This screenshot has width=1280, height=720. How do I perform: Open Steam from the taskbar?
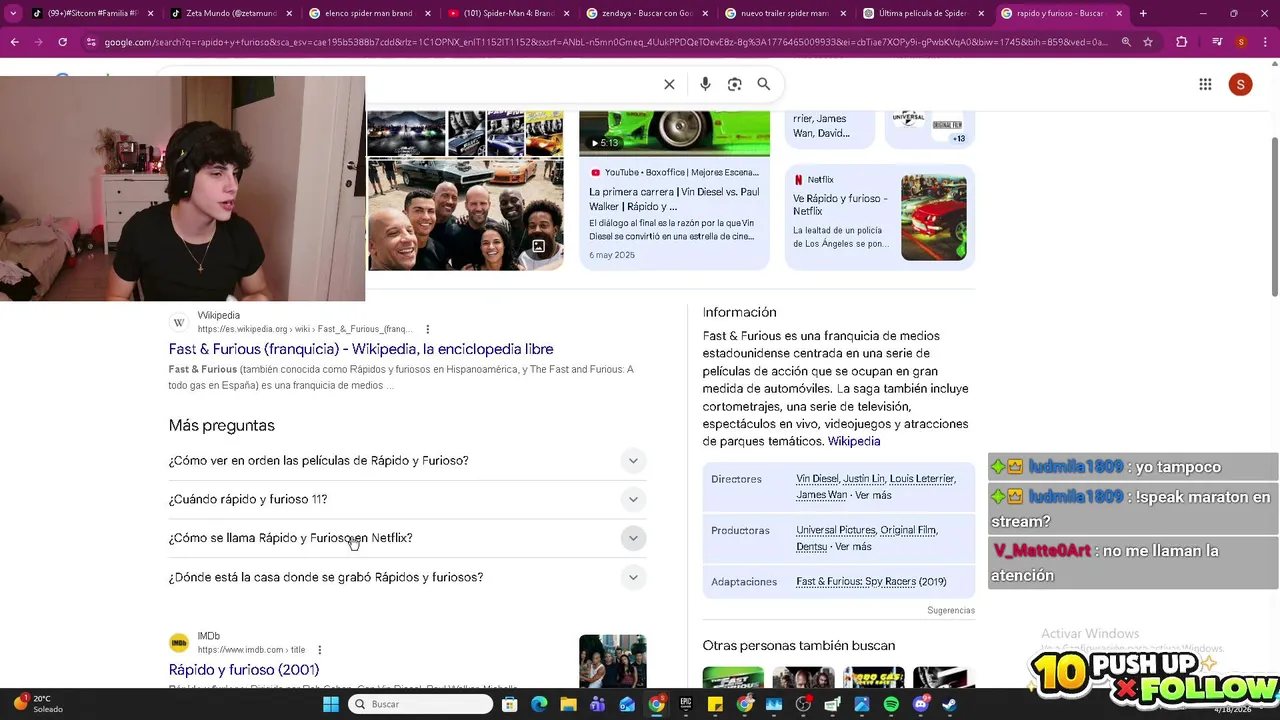click(949, 704)
